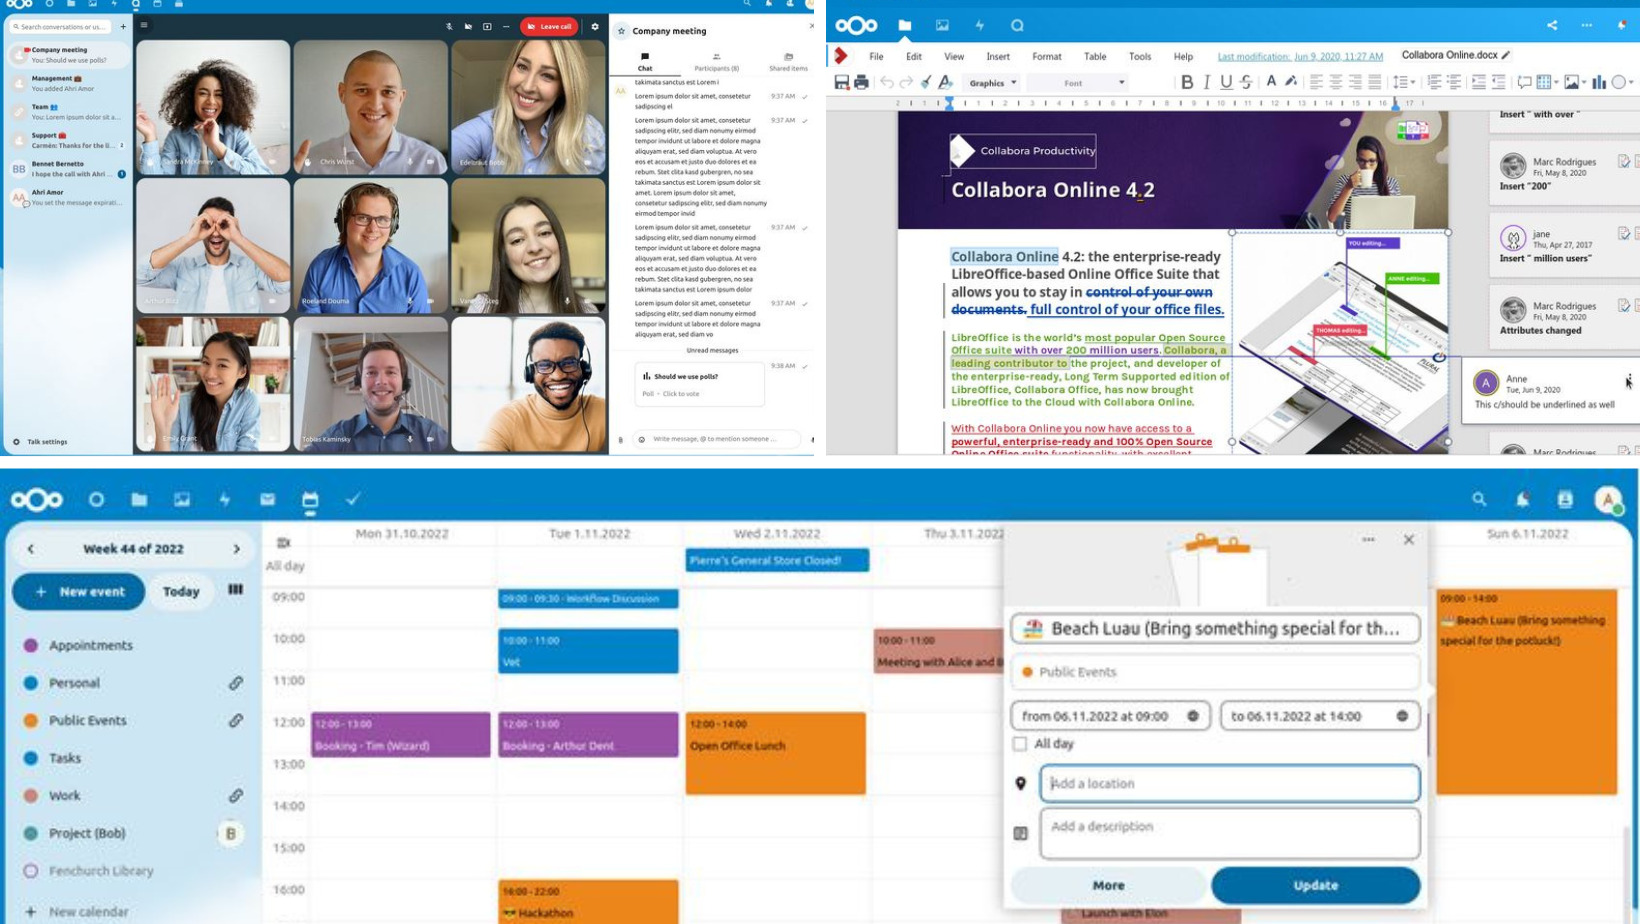Click the Leave call button
The width and height of the screenshot is (1640, 924).
pyautogui.click(x=549, y=26)
